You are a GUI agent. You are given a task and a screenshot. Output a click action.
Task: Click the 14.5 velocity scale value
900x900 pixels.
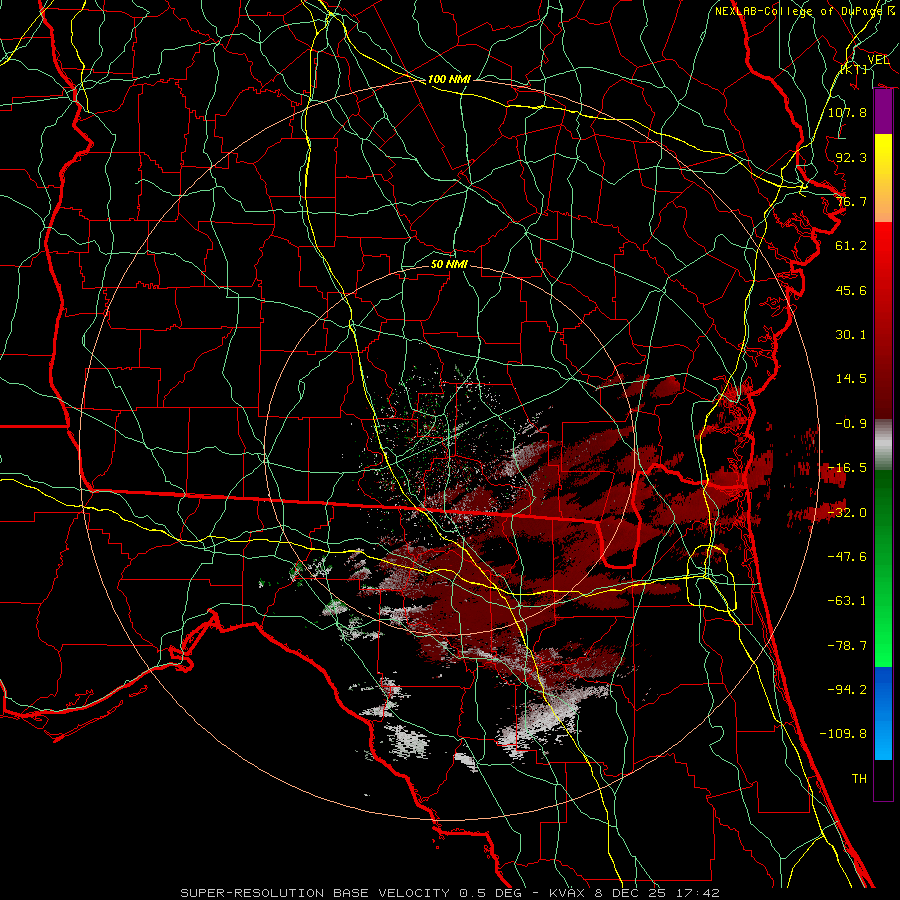(x=851, y=379)
